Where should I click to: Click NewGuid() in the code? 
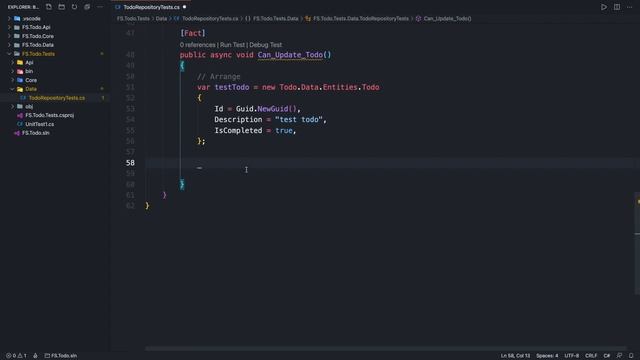(x=277, y=109)
